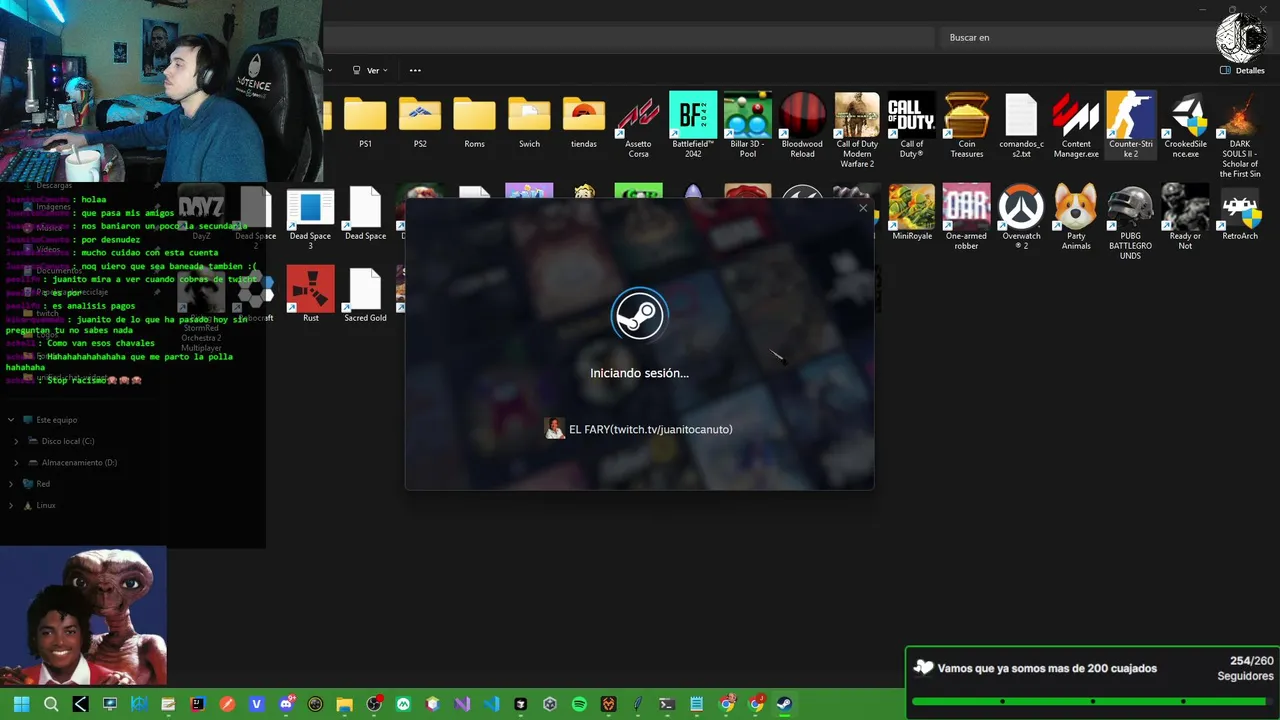Expand Disco local (C:) tree node

16,441
